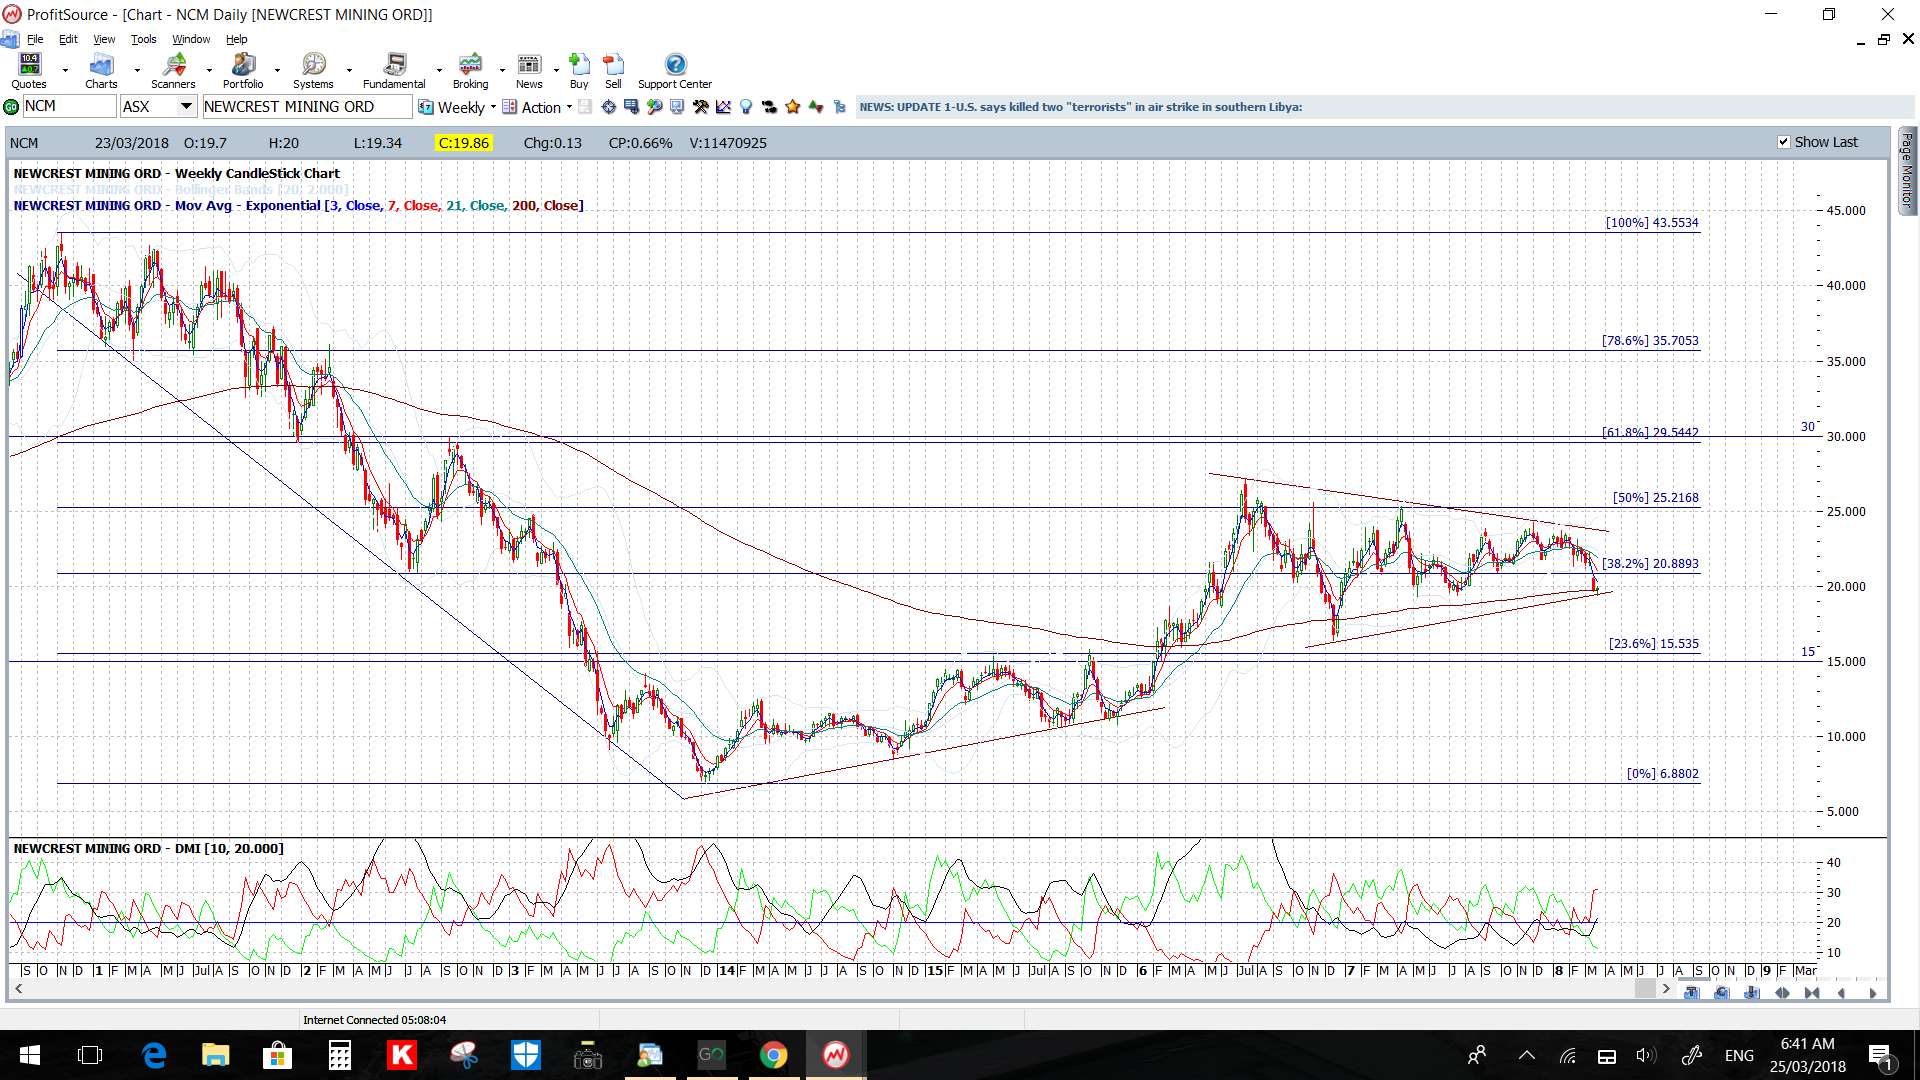Image resolution: width=1920 pixels, height=1080 pixels.
Task: Step chart right with small arrow
Action: coord(1872,993)
